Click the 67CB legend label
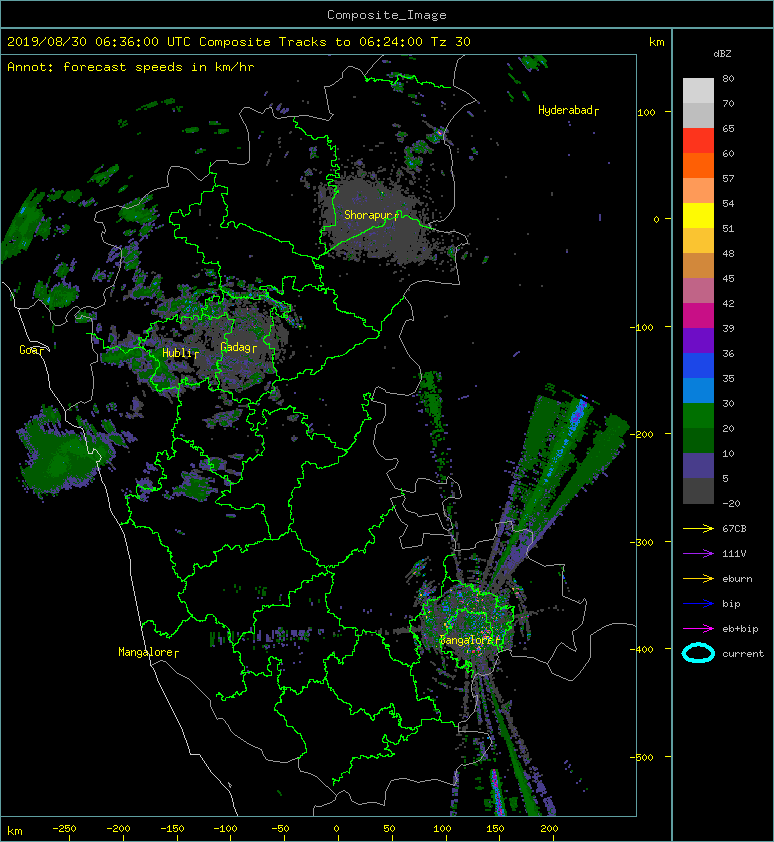 734,528
